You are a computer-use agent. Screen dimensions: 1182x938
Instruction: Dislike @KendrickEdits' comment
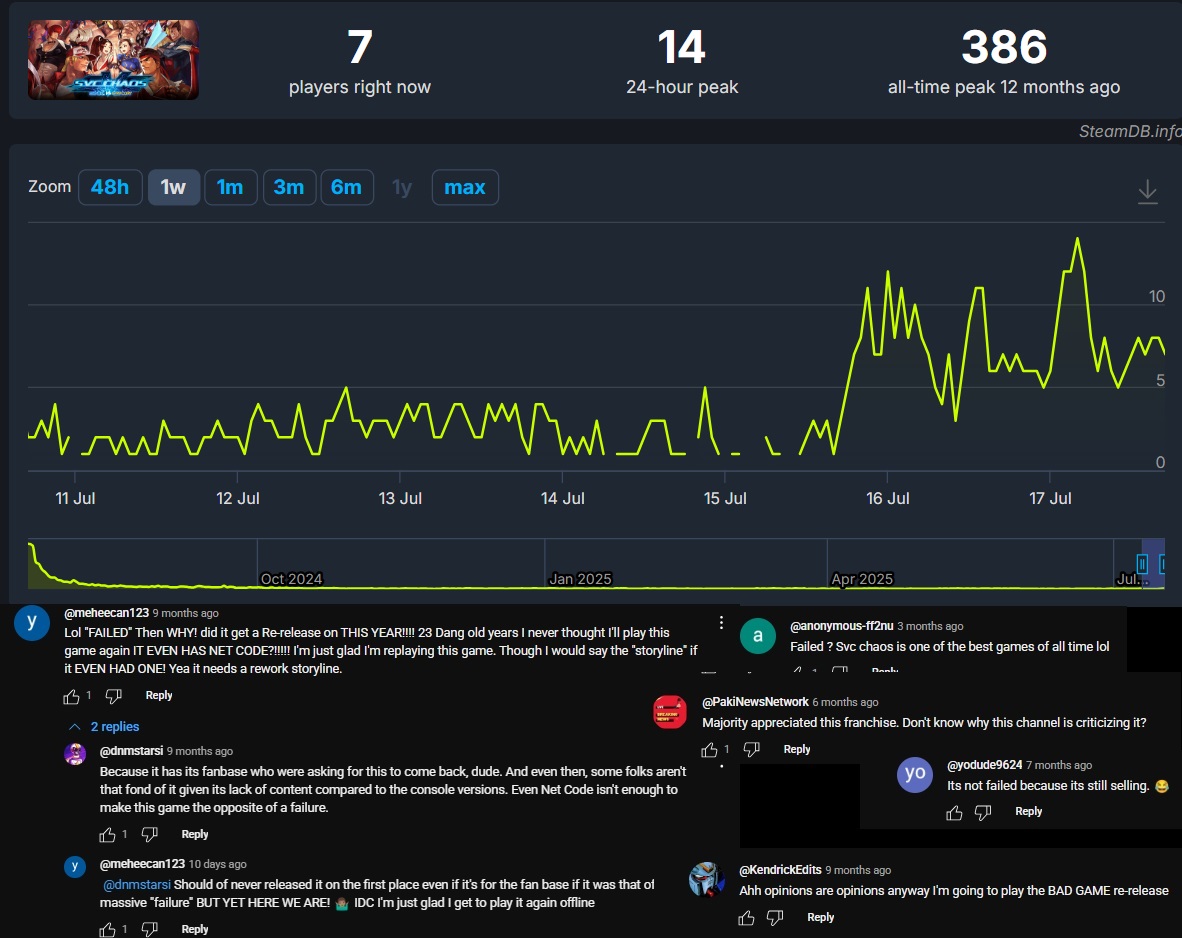tap(775, 918)
